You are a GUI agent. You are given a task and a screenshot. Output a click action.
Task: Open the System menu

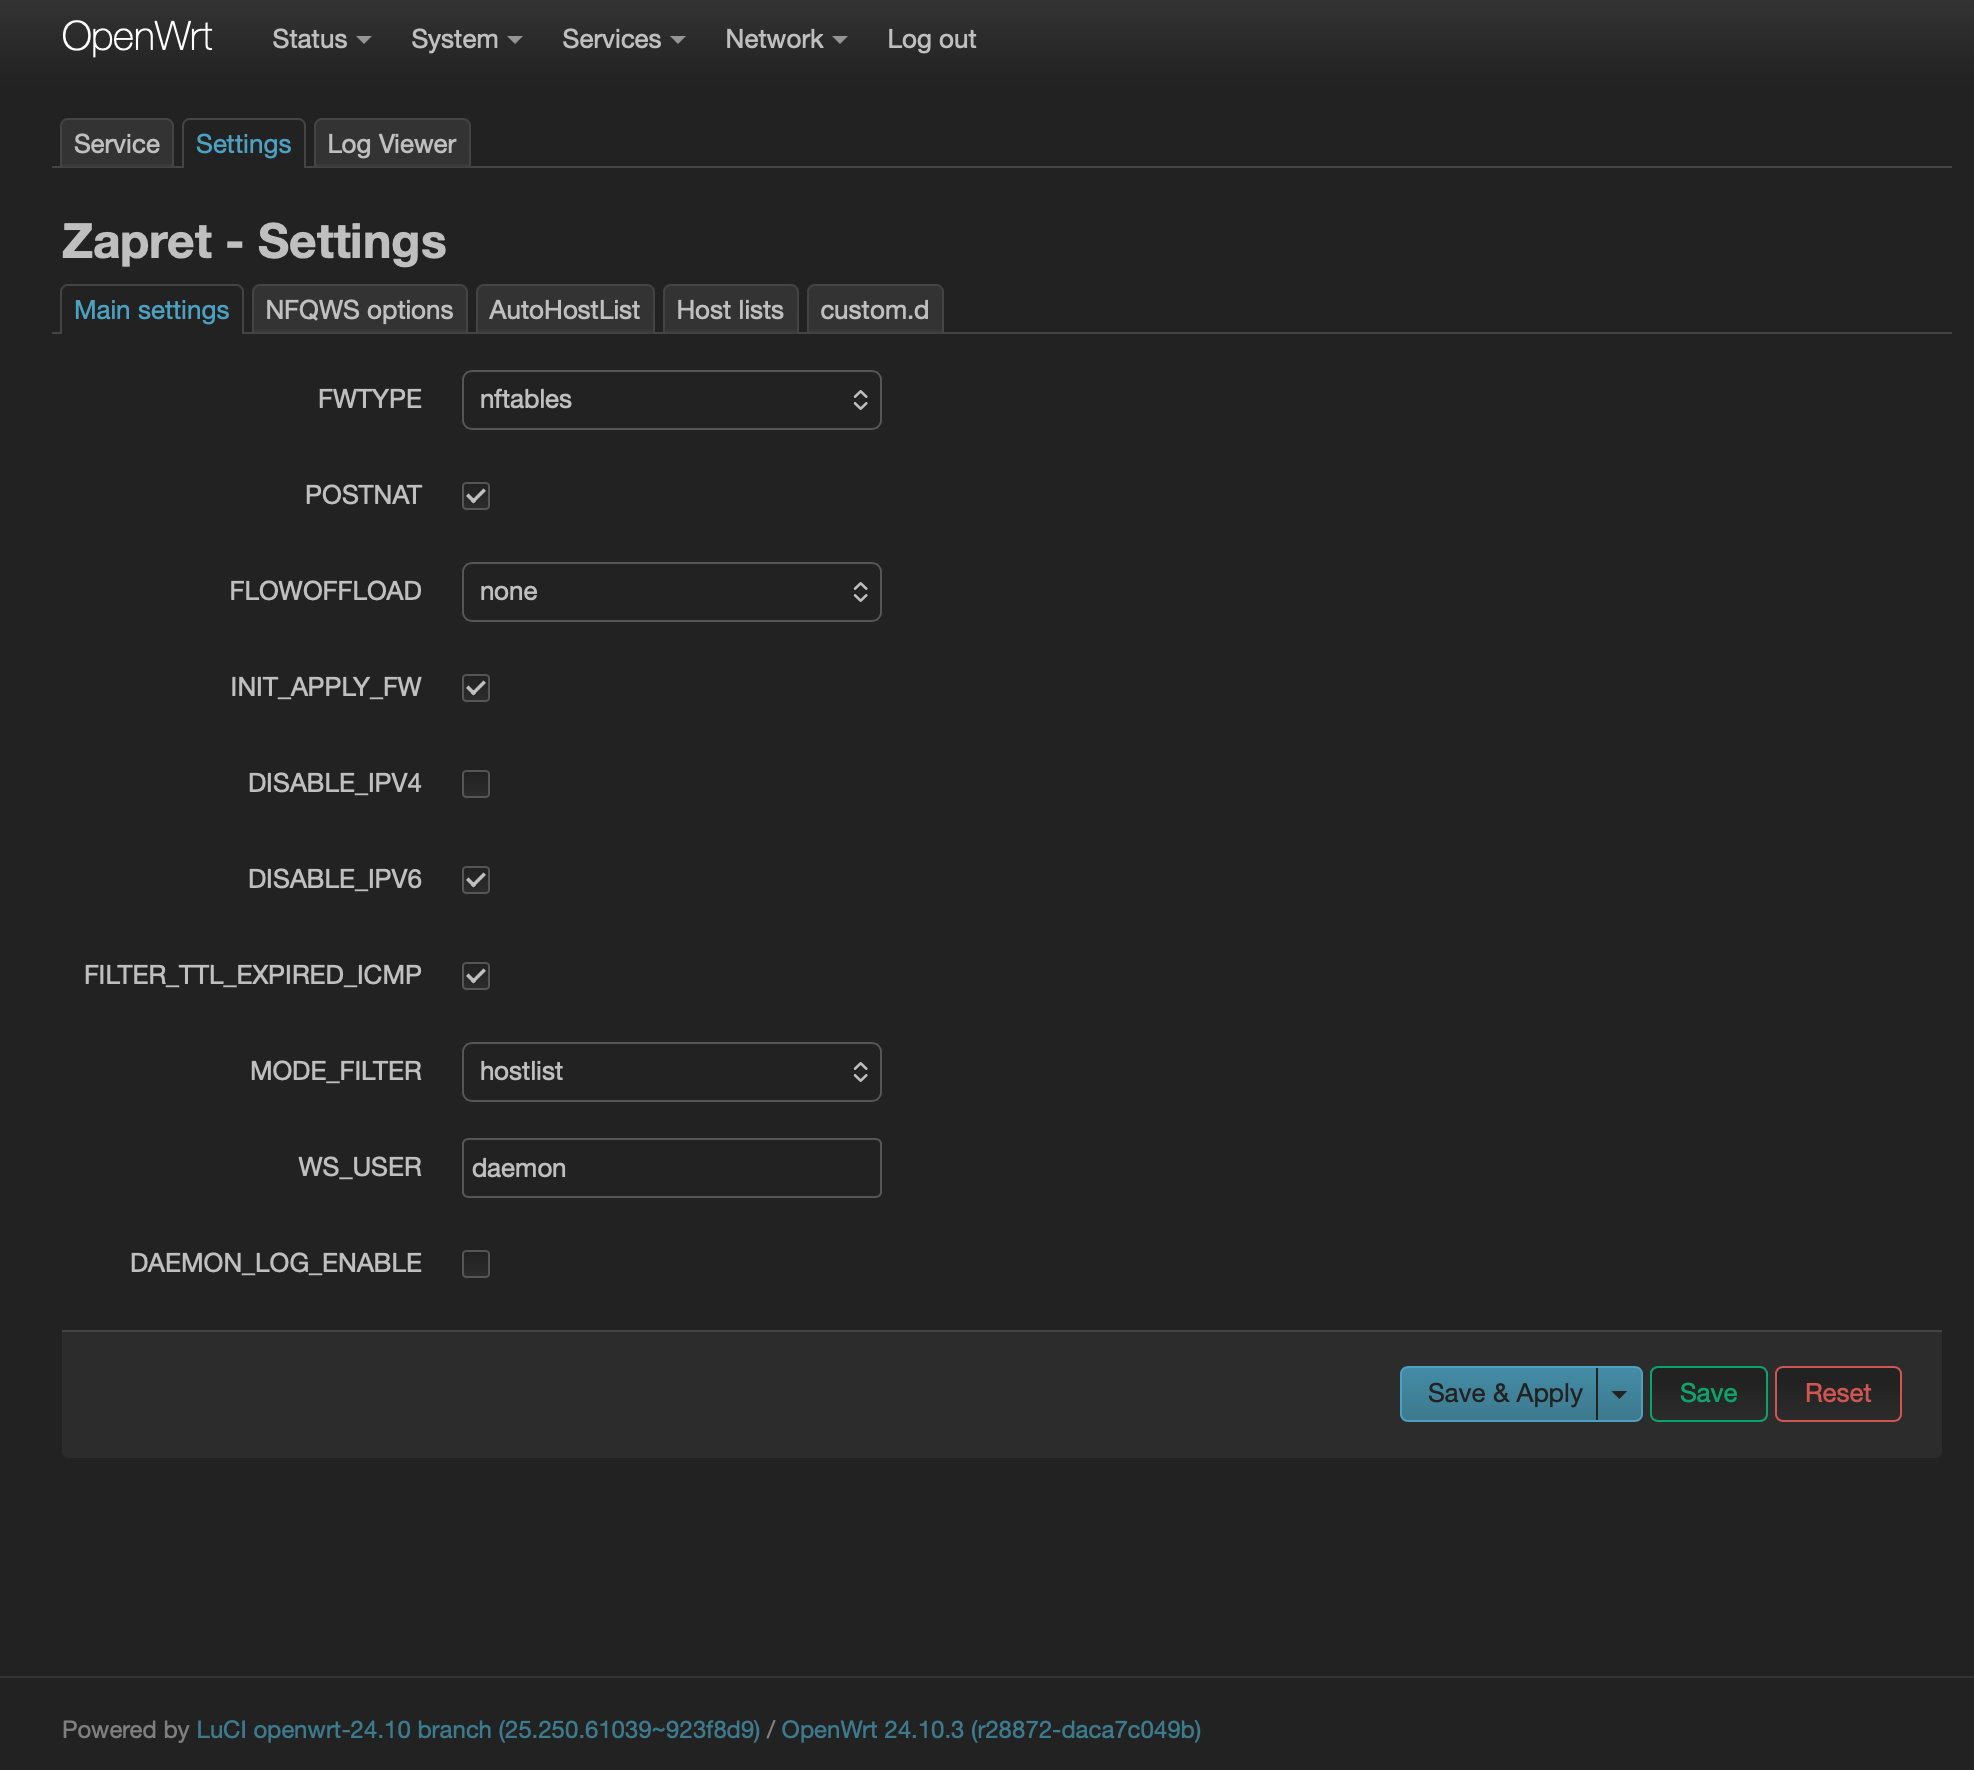pyautogui.click(x=466, y=39)
